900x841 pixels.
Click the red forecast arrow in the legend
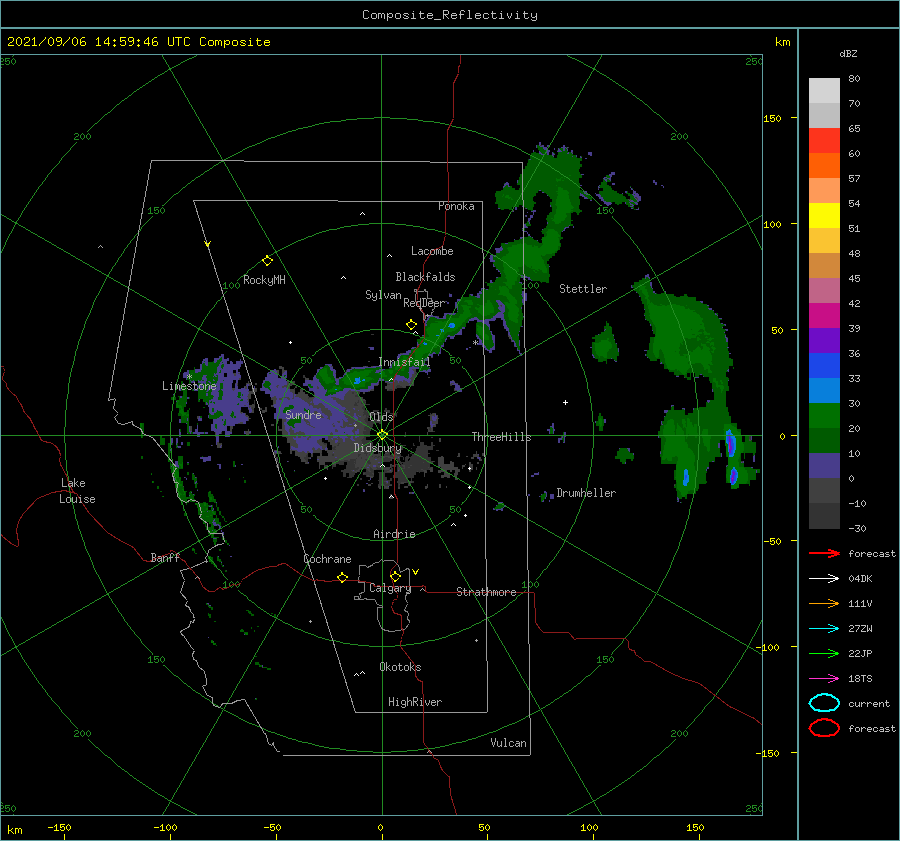pyautogui.click(x=824, y=553)
